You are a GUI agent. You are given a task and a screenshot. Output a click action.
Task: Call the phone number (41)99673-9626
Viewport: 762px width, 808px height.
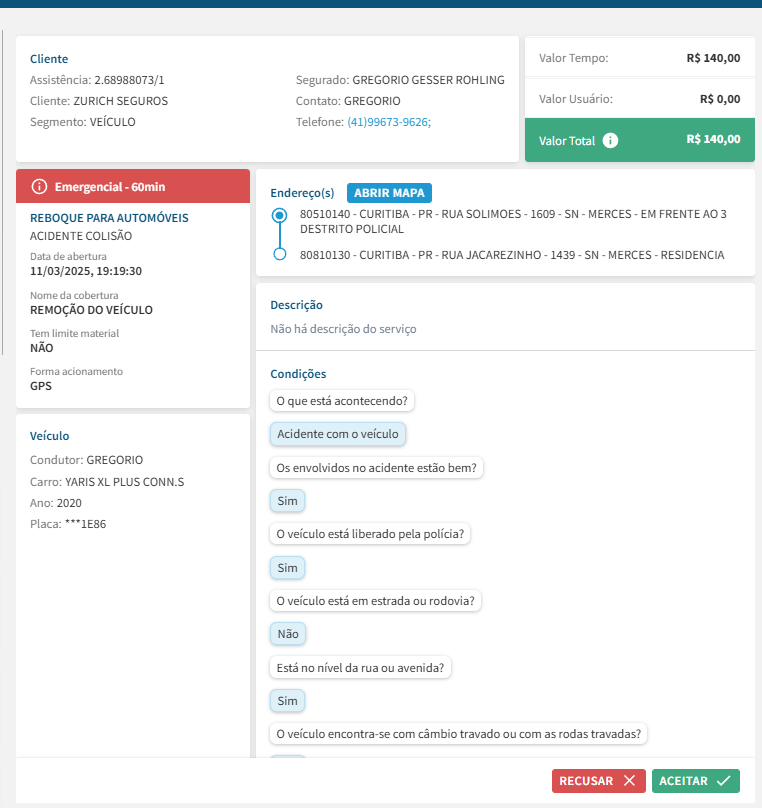tap(388, 122)
